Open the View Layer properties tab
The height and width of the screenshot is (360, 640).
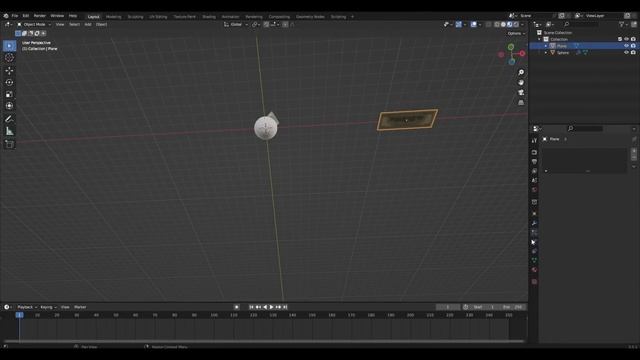pyautogui.click(x=534, y=171)
